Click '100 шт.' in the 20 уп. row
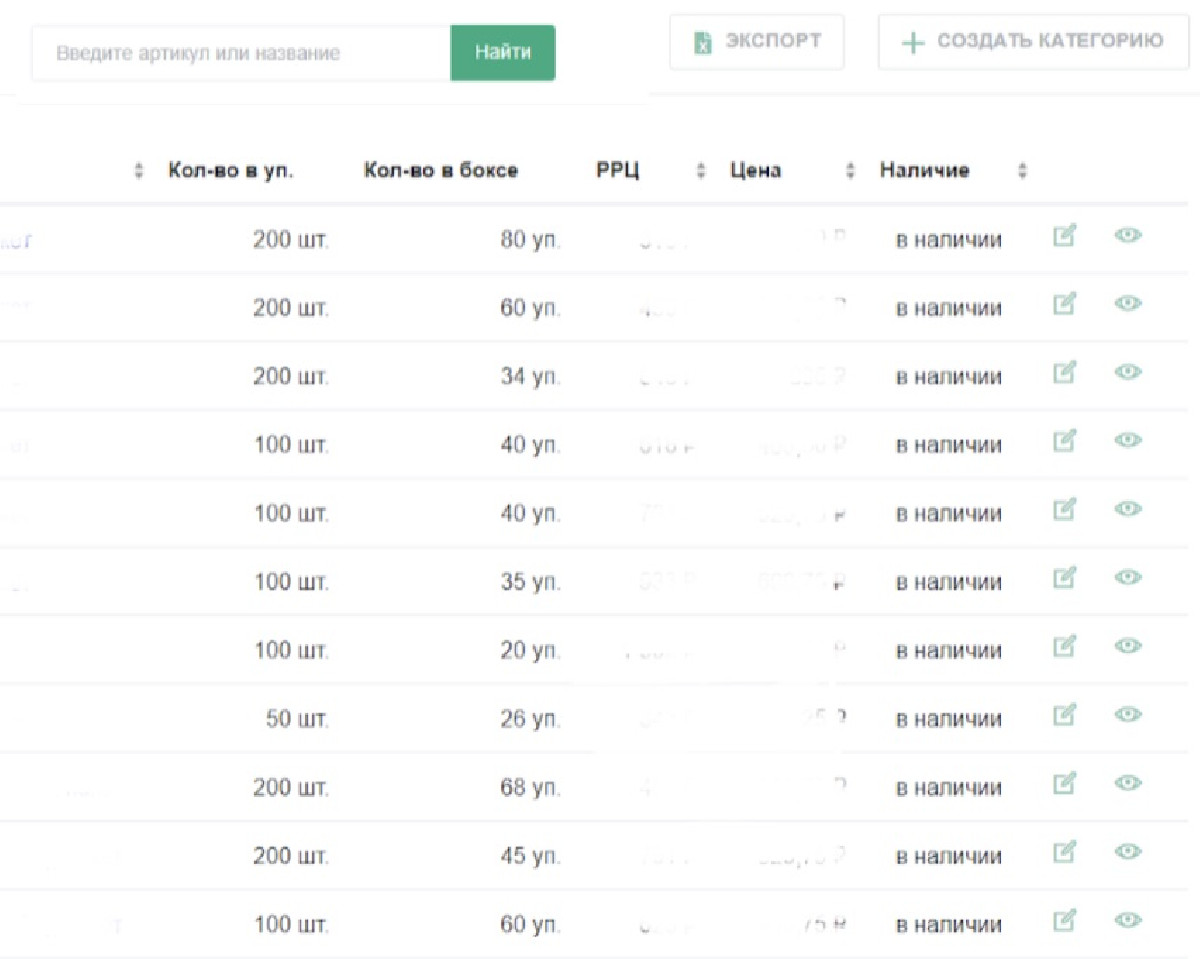 pyautogui.click(x=291, y=652)
